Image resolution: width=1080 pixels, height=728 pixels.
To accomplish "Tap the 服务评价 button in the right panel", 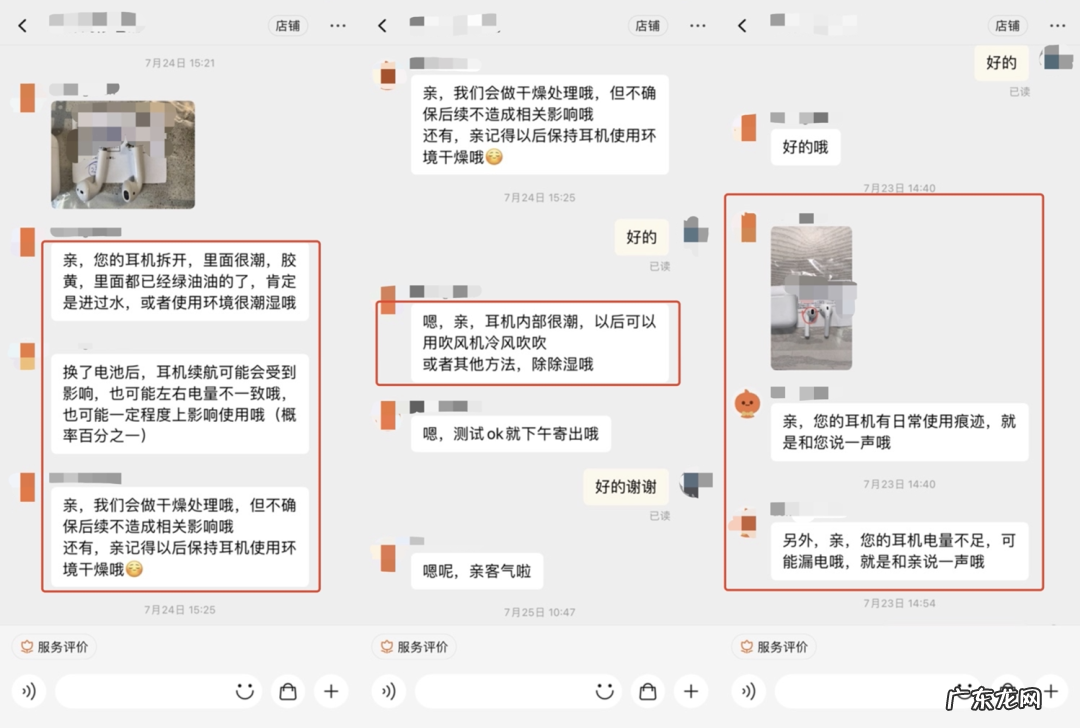I will (774, 647).
